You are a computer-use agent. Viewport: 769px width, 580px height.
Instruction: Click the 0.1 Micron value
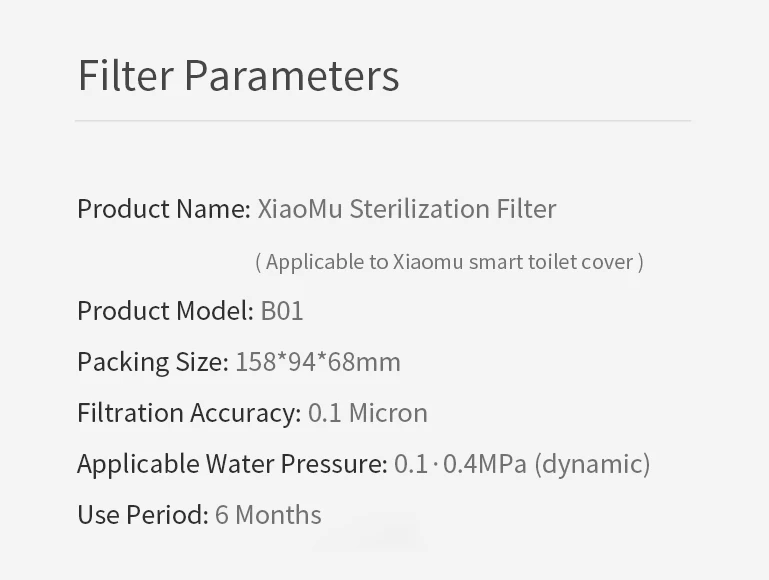point(368,413)
